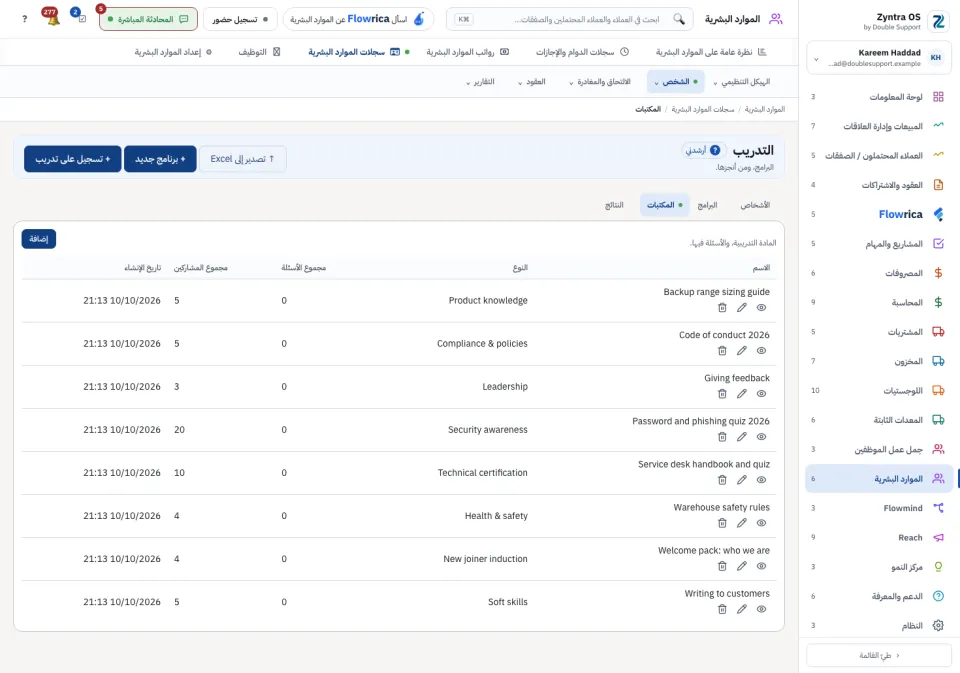Click تسجيل على تدريب button
The image size is (960, 673).
73,159
